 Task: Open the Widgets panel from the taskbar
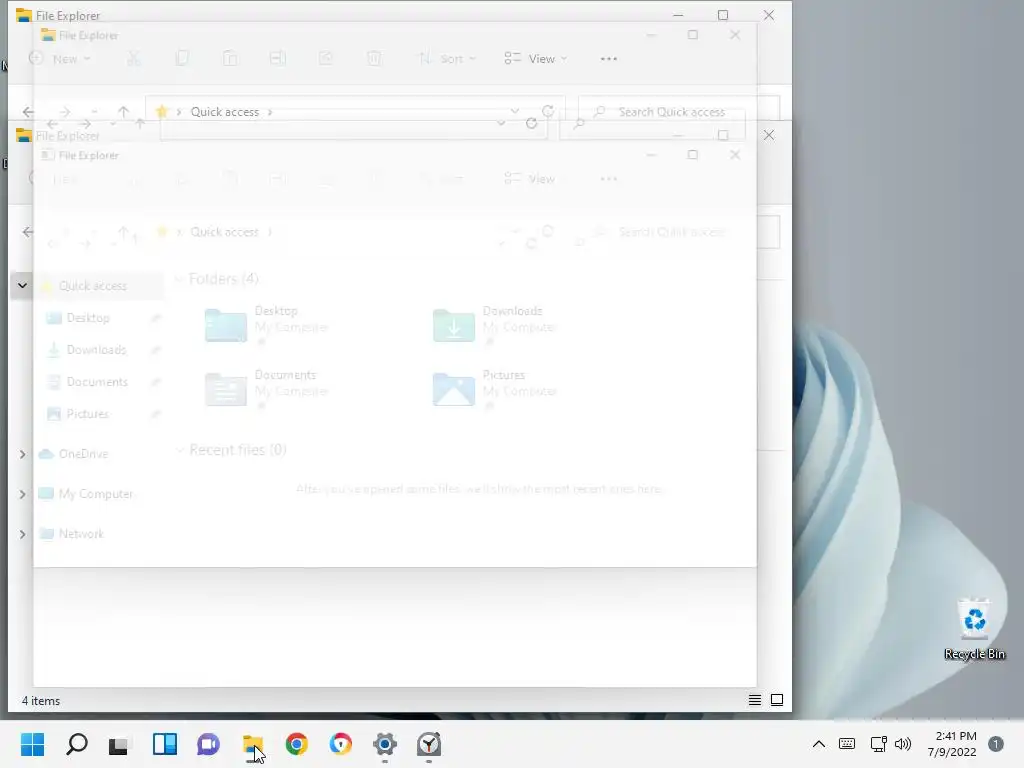click(165, 744)
